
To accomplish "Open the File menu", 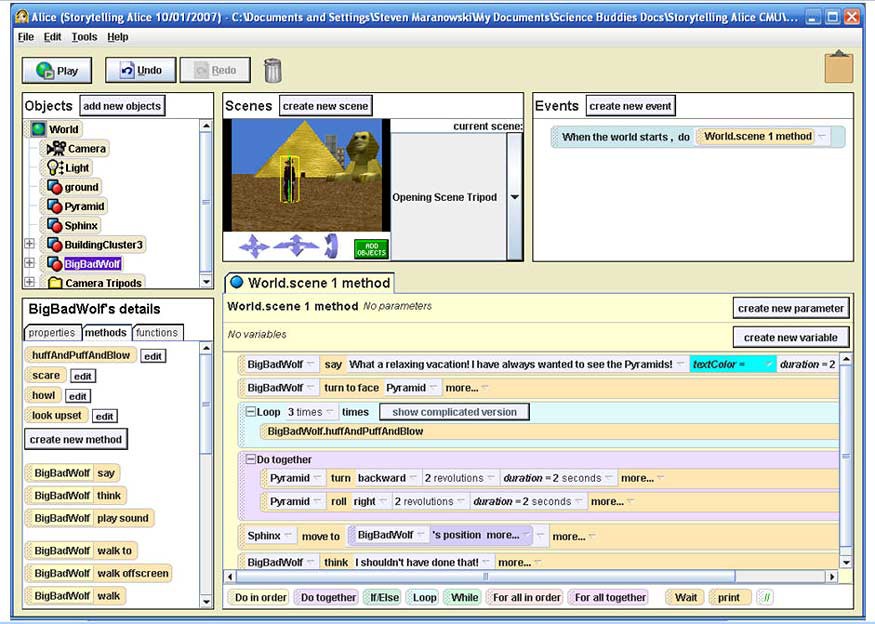I will [26, 37].
